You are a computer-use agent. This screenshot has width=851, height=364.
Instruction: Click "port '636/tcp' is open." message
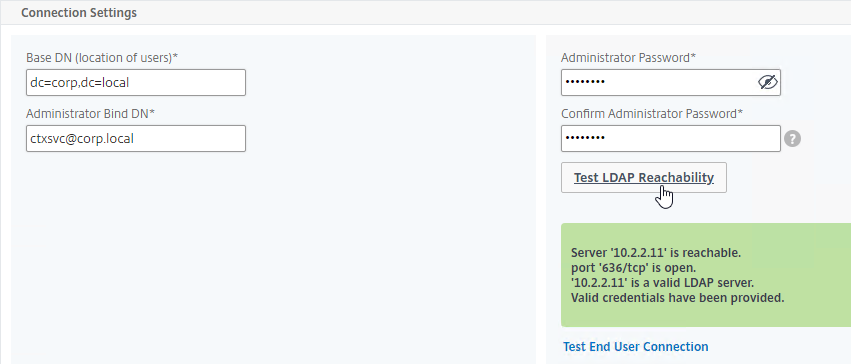633,268
